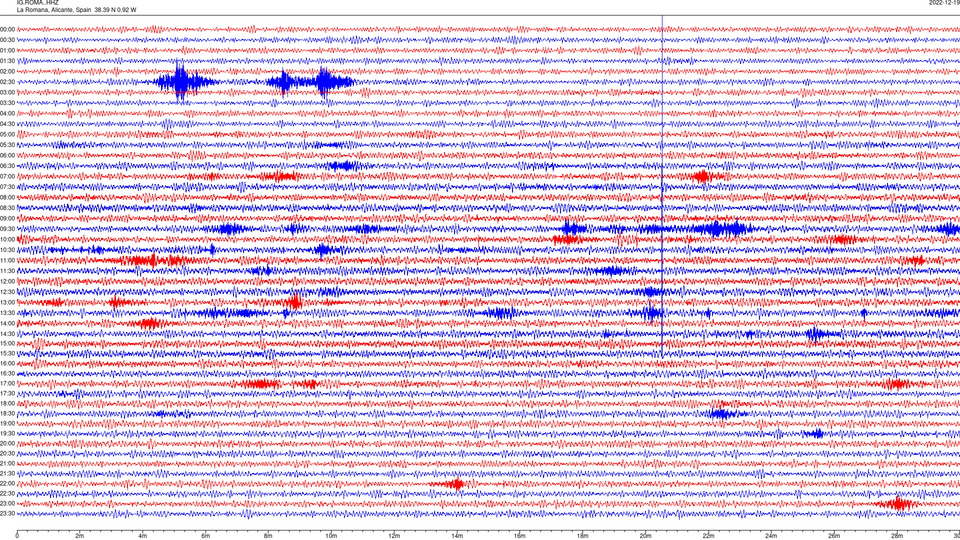
Task: Select the 10:30 trace row label
Action: [7, 250]
